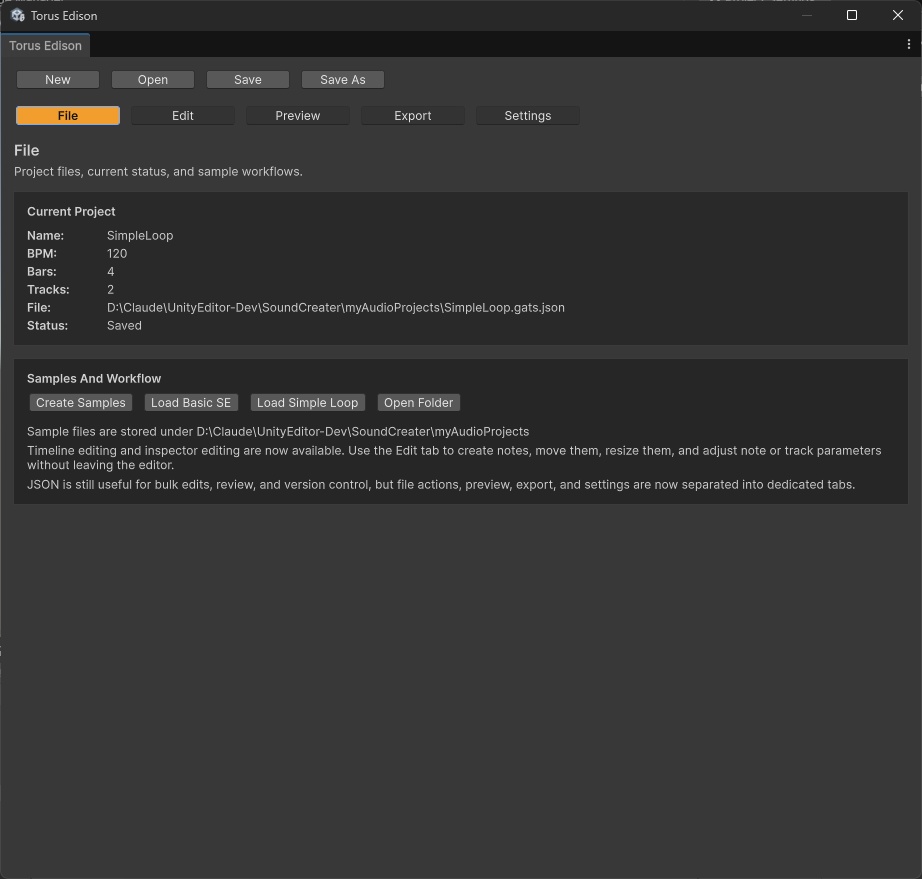The height and width of the screenshot is (879, 922).
Task: Select the Torus Edison window tab
Action: point(45,46)
